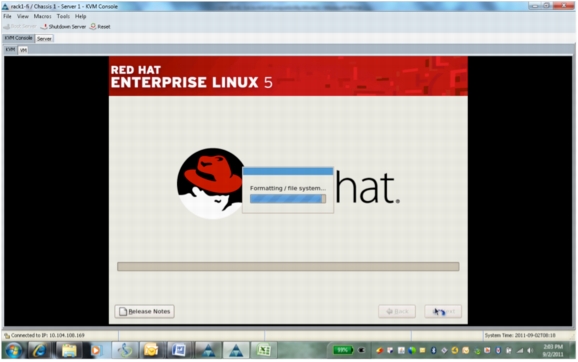This screenshot has height=362, width=578.
Task: Click the Formatting file system progress bar
Action: point(288,199)
